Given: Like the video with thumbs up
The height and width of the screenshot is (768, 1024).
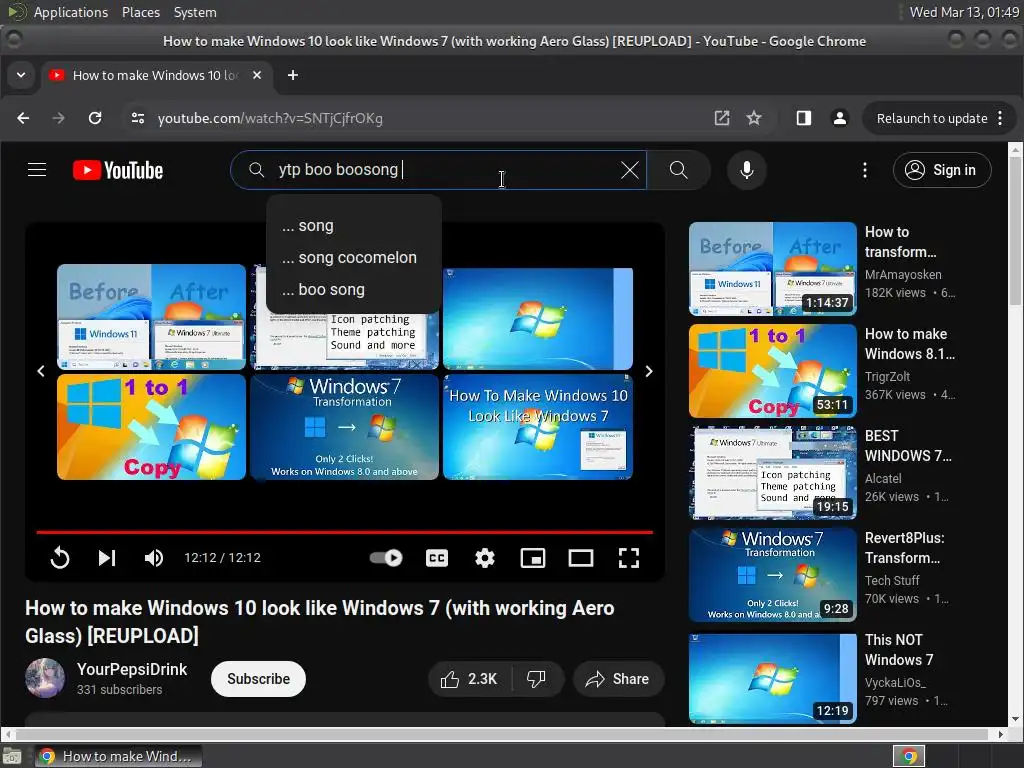Looking at the screenshot, I should [x=470, y=679].
